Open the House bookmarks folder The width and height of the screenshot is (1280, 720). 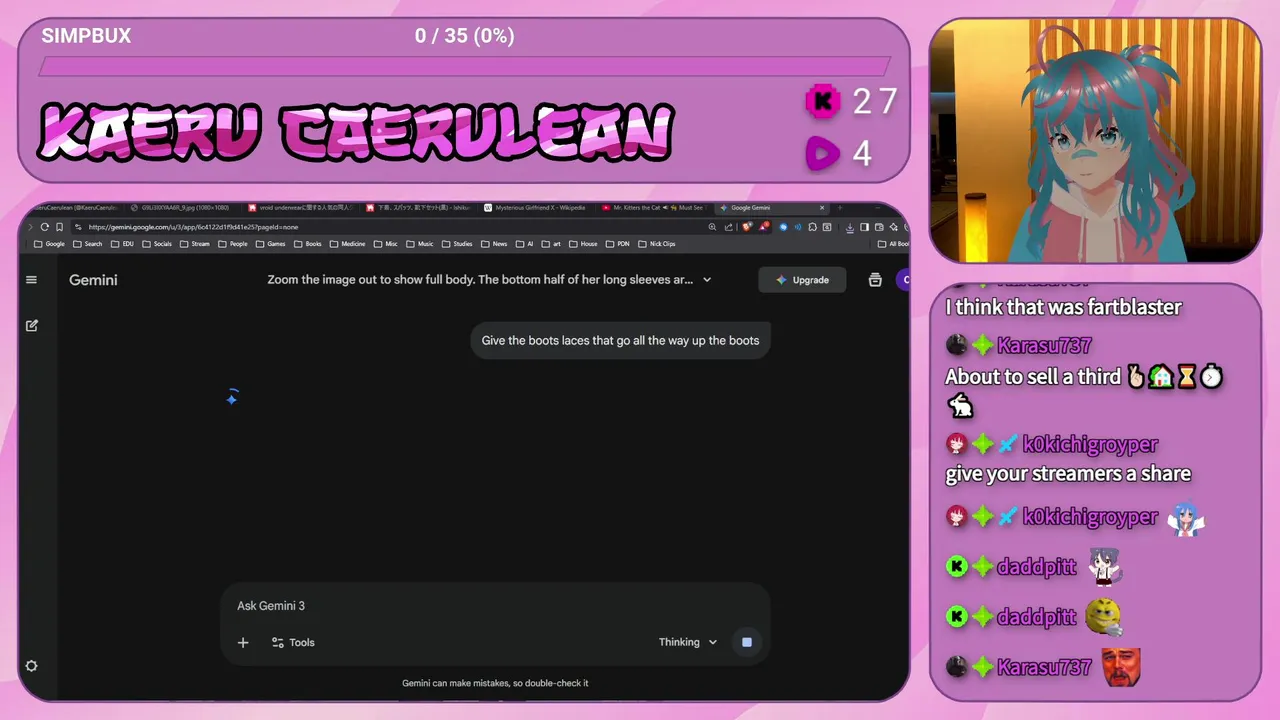point(582,244)
